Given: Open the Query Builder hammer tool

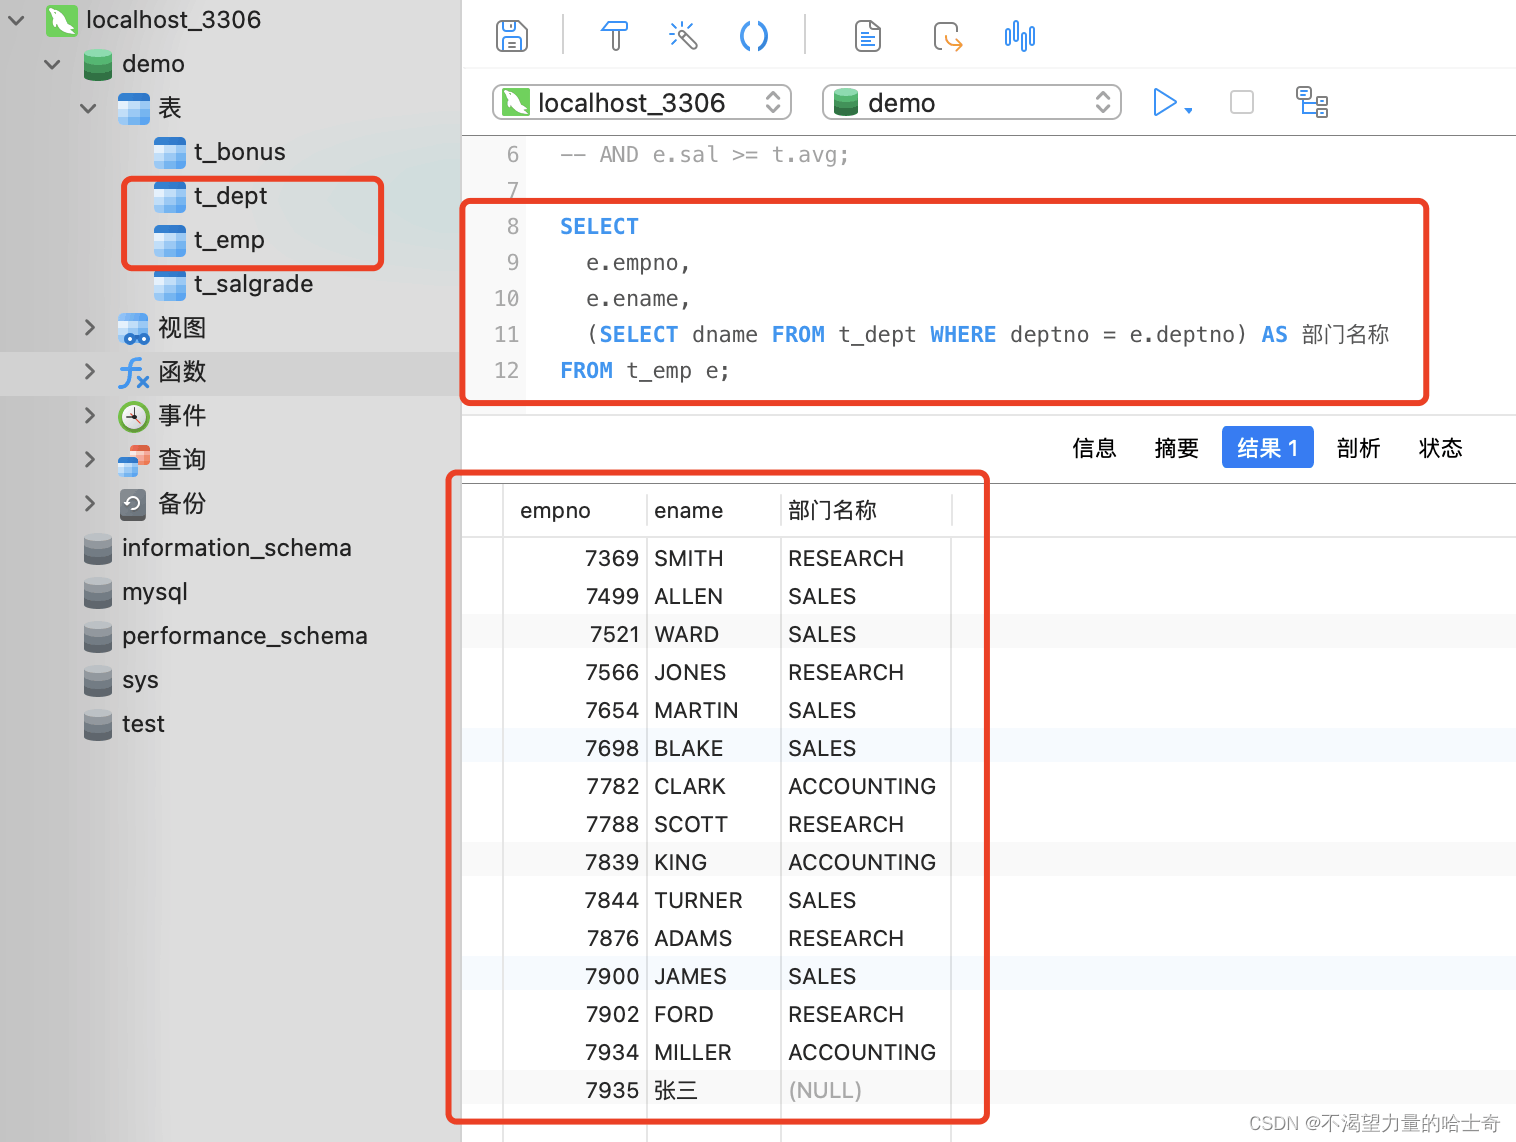Looking at the screenshot, I should tap(614, 37).
